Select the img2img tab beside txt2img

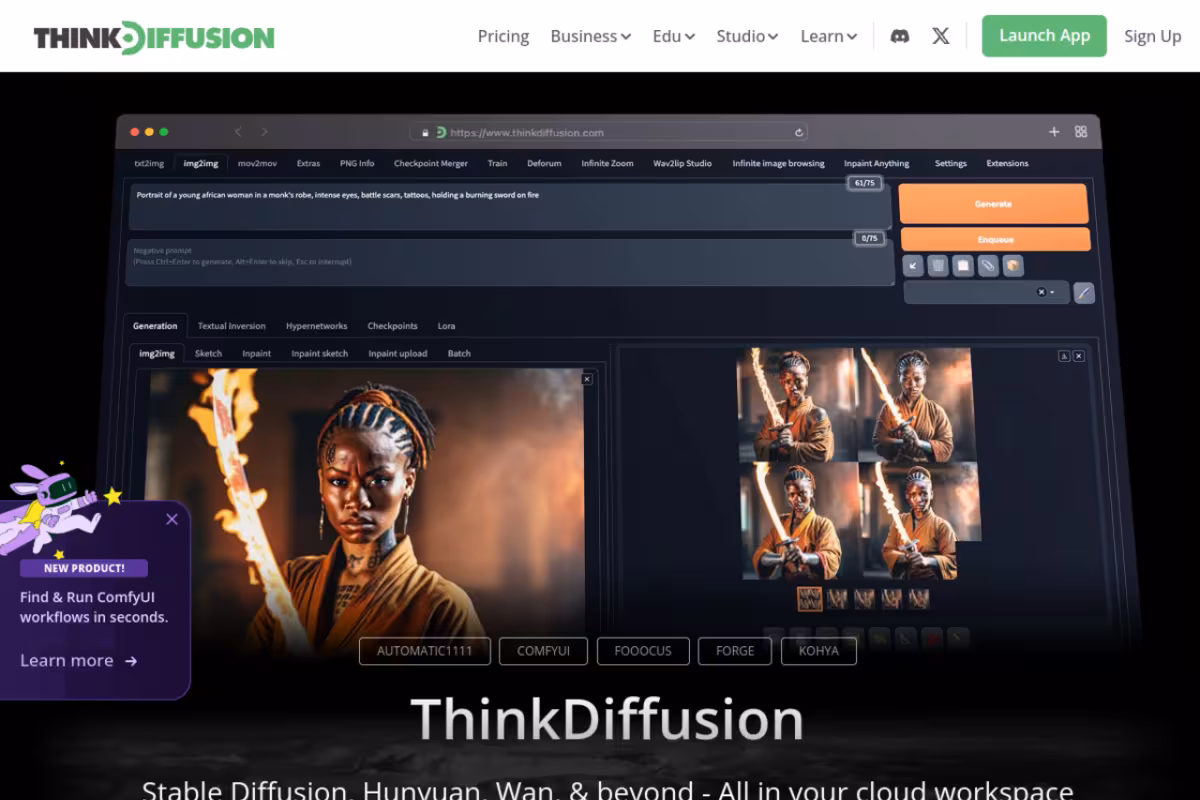(x=201, y=163)
